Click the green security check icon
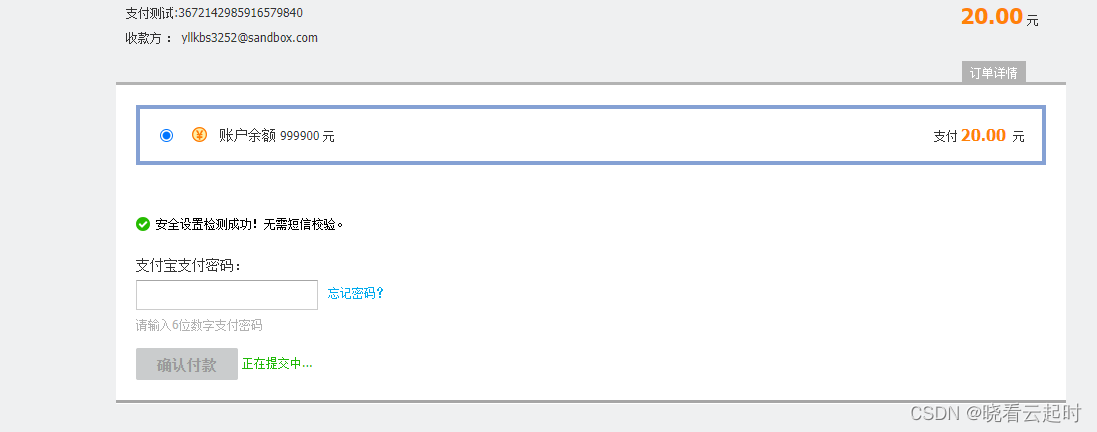The width and height of the screenshot is (1097, 432). point(143,224)
